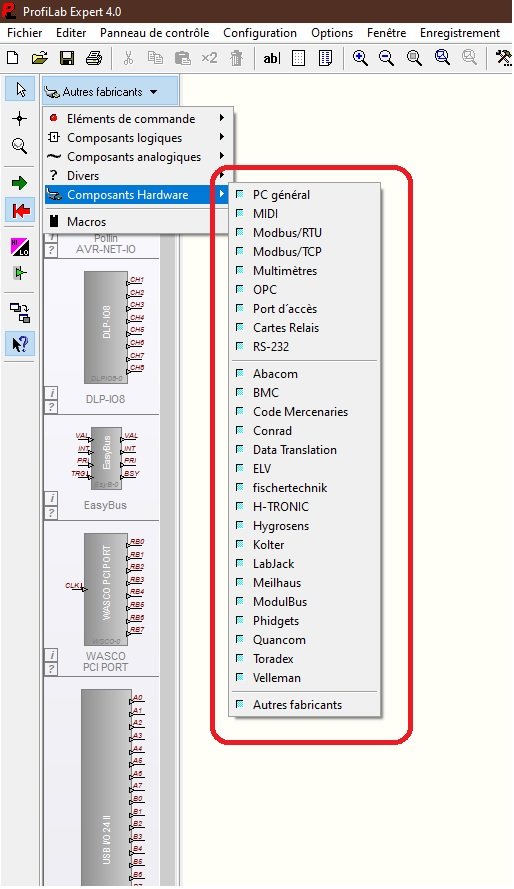Image resolution: width=514 pixels, height=889 pixels.
Task: Click the pointer with question mark icon
Action: 20,345
